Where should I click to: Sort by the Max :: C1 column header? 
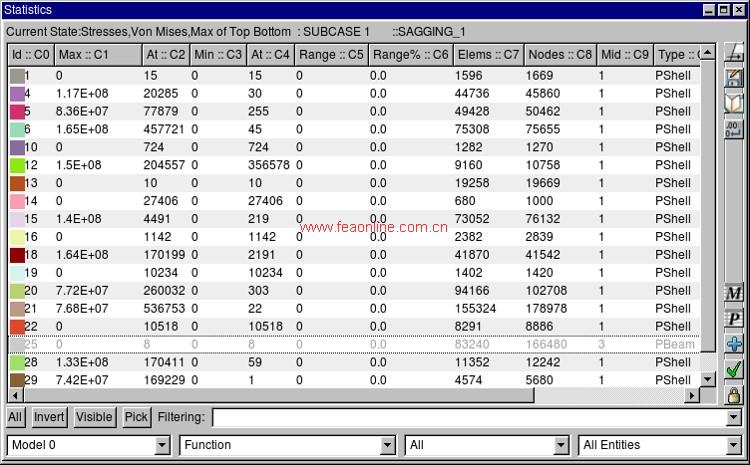point(96,54)
